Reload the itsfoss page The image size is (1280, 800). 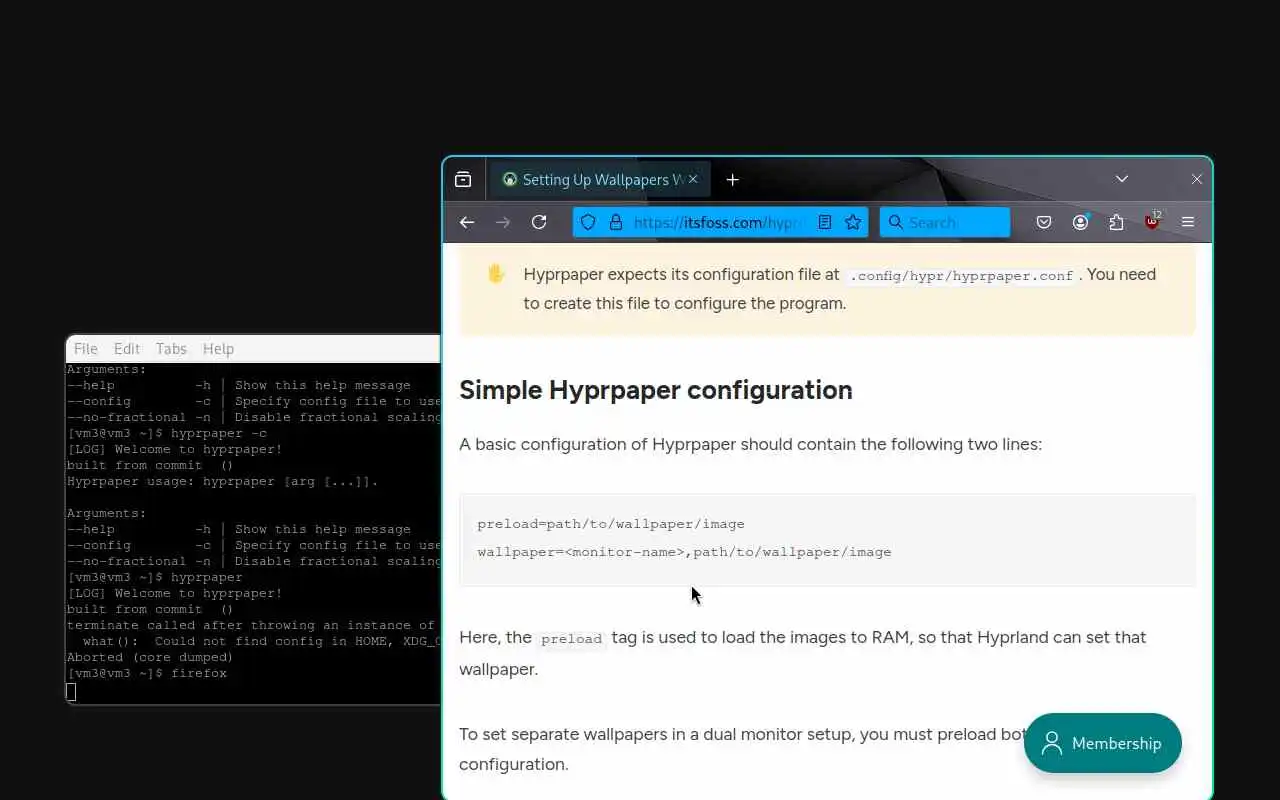[539, 222]
